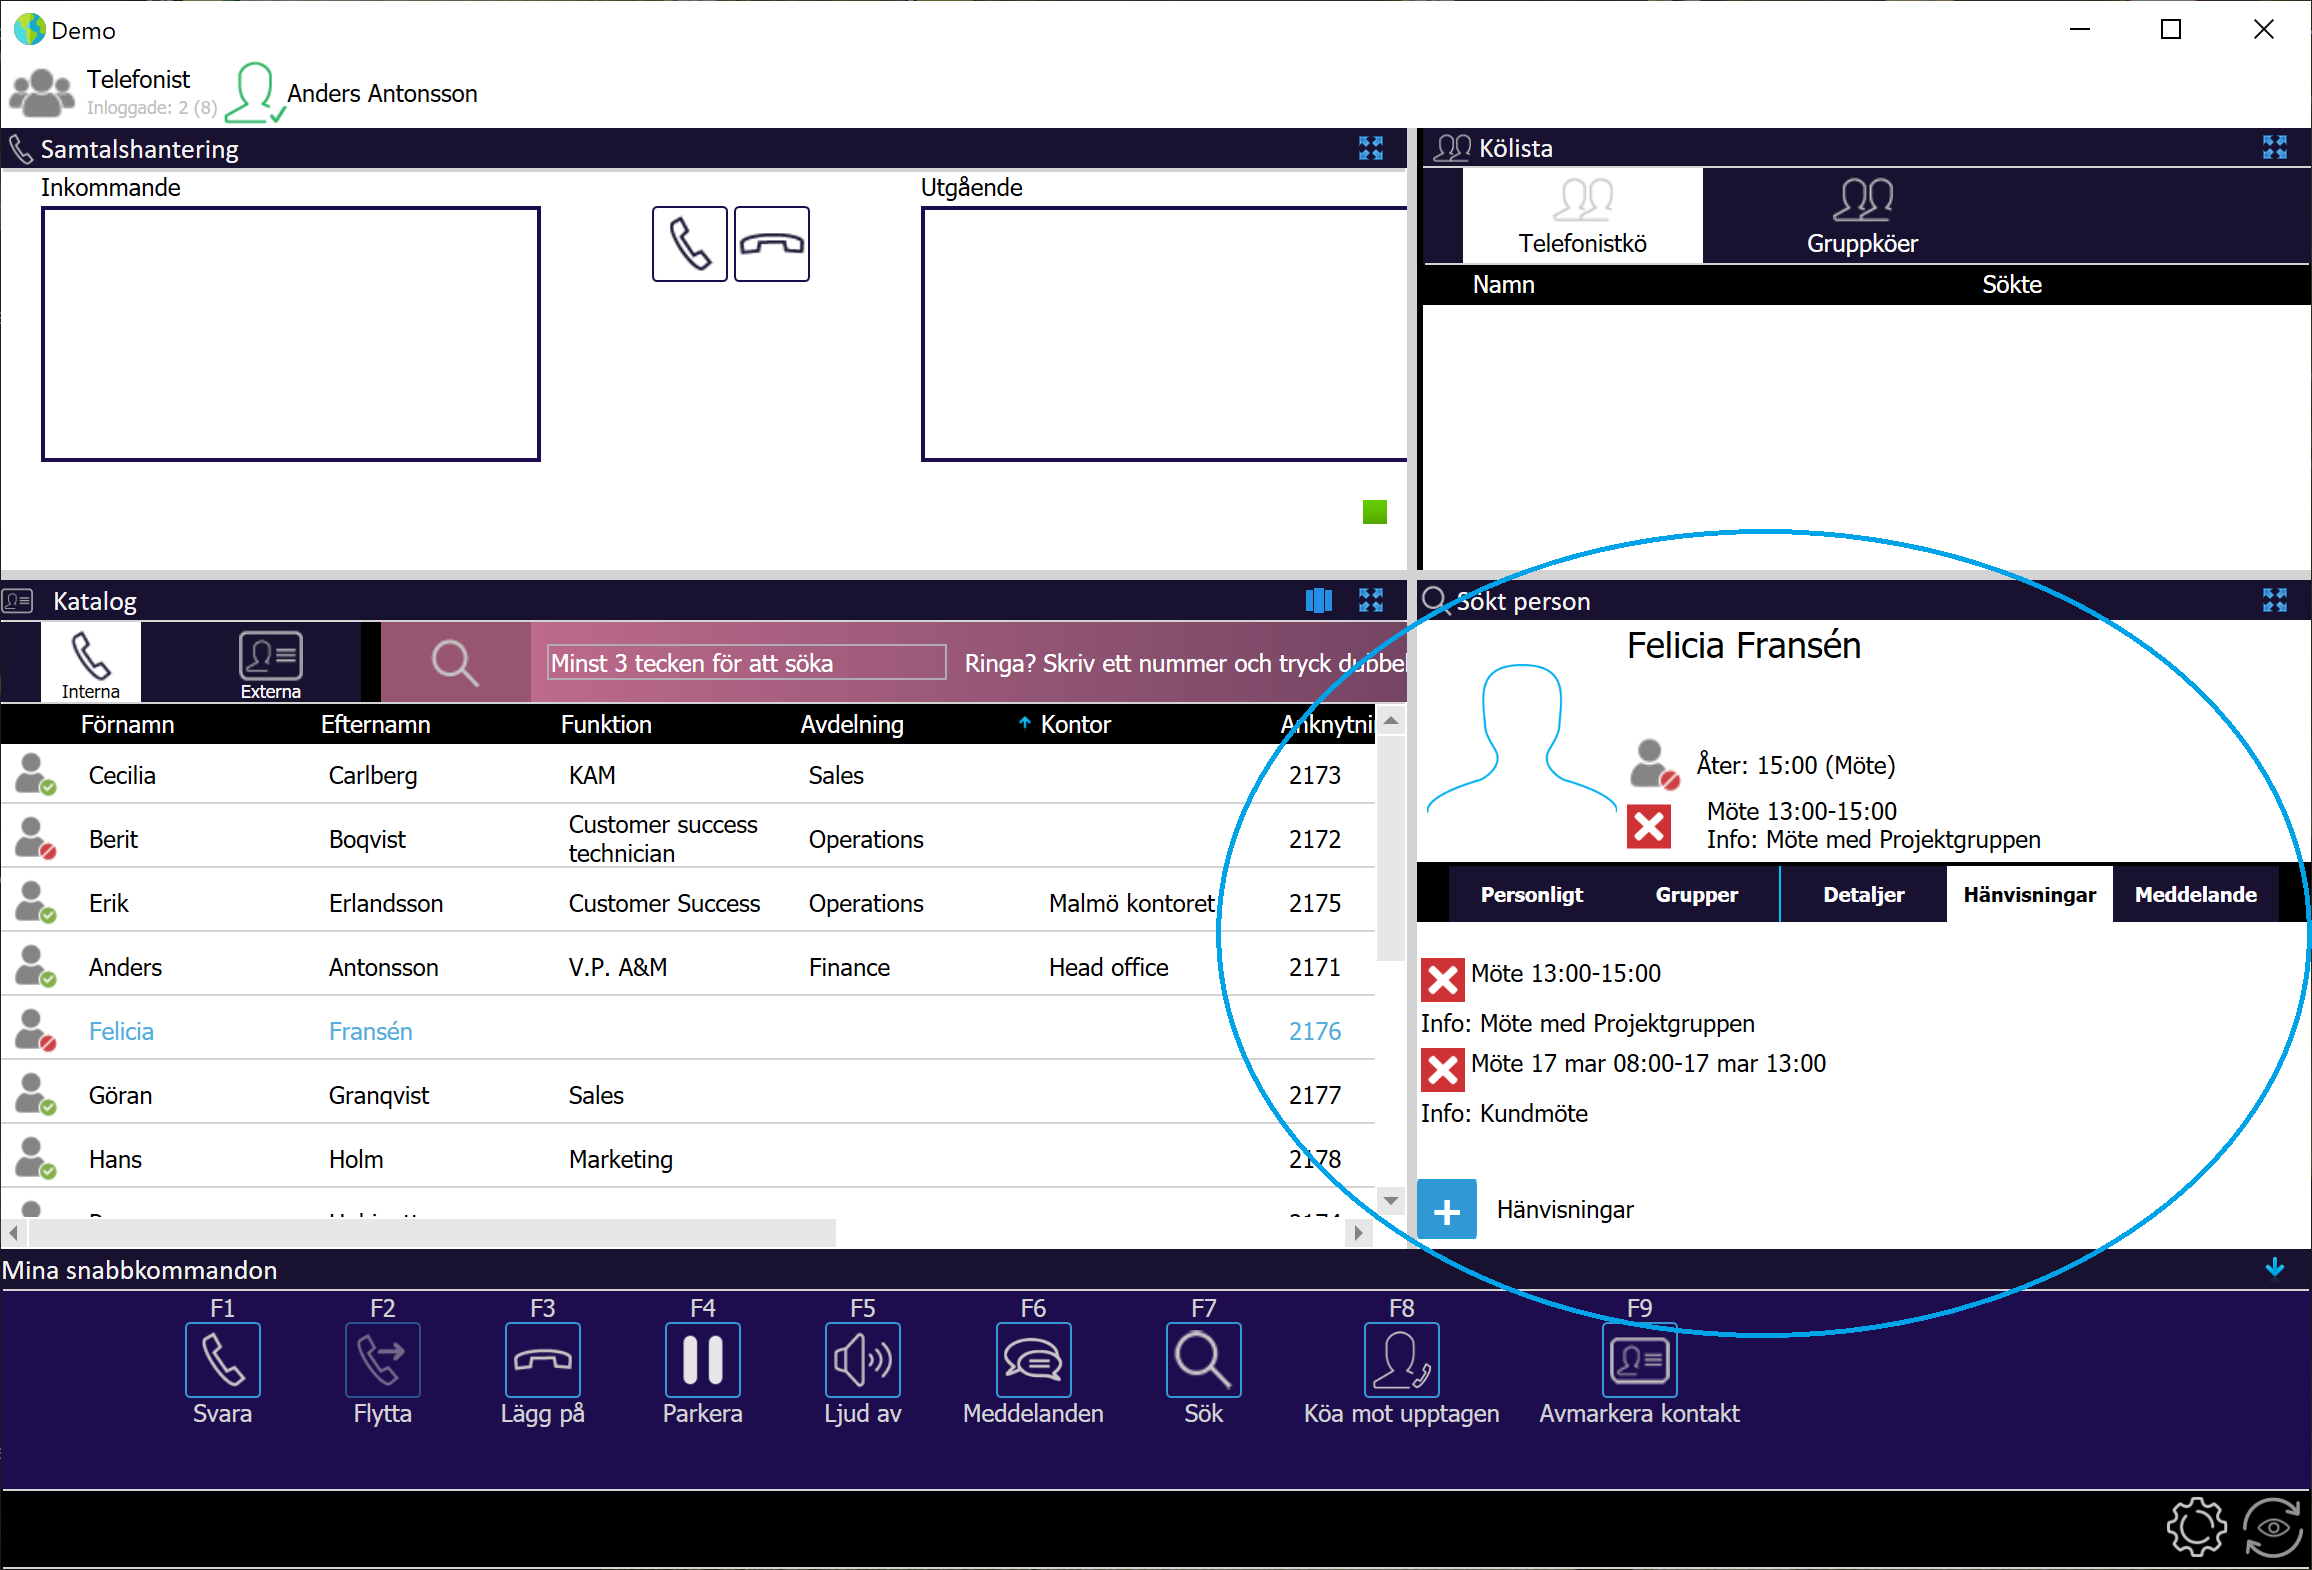Click the F3 Lägg på hang-up icon

pos(542,1359)
